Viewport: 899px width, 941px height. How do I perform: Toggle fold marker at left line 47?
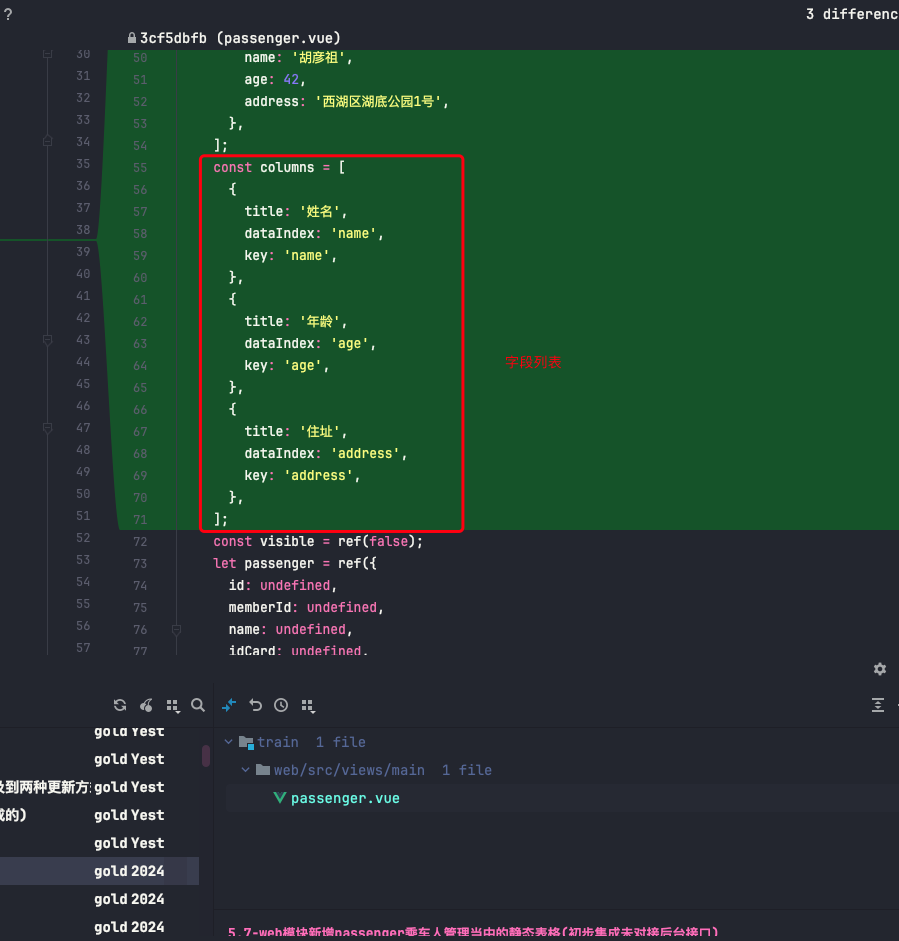click(x=47, y=427)
